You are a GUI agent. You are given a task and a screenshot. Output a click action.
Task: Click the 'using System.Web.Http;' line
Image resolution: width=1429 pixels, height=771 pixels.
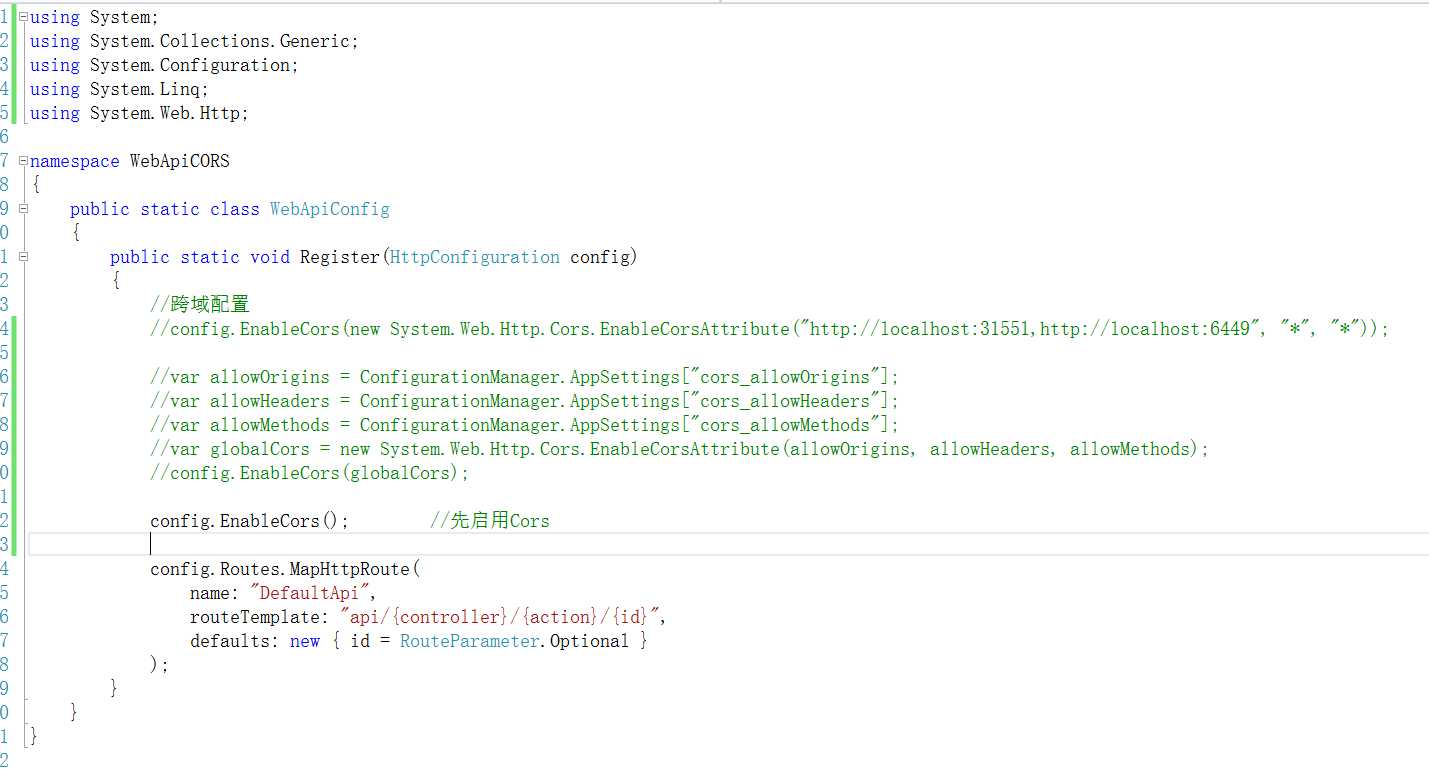pos(139,113)
